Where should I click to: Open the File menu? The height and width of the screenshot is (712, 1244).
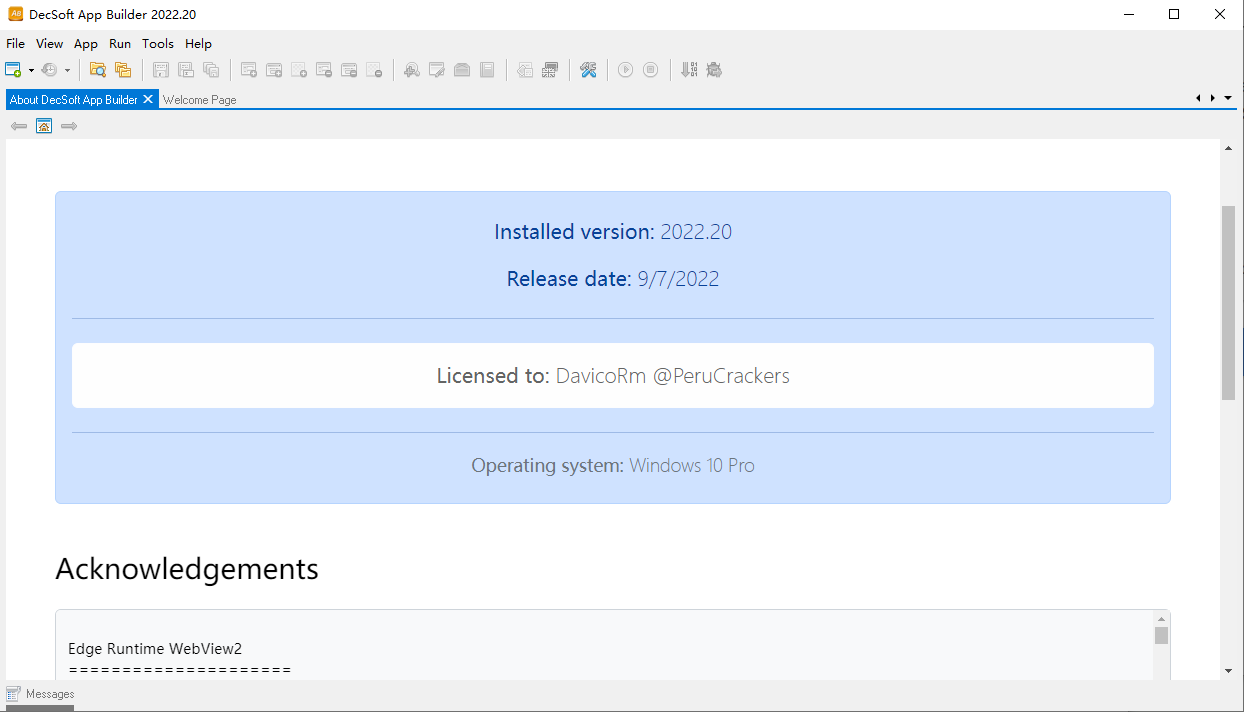point(16,44)
